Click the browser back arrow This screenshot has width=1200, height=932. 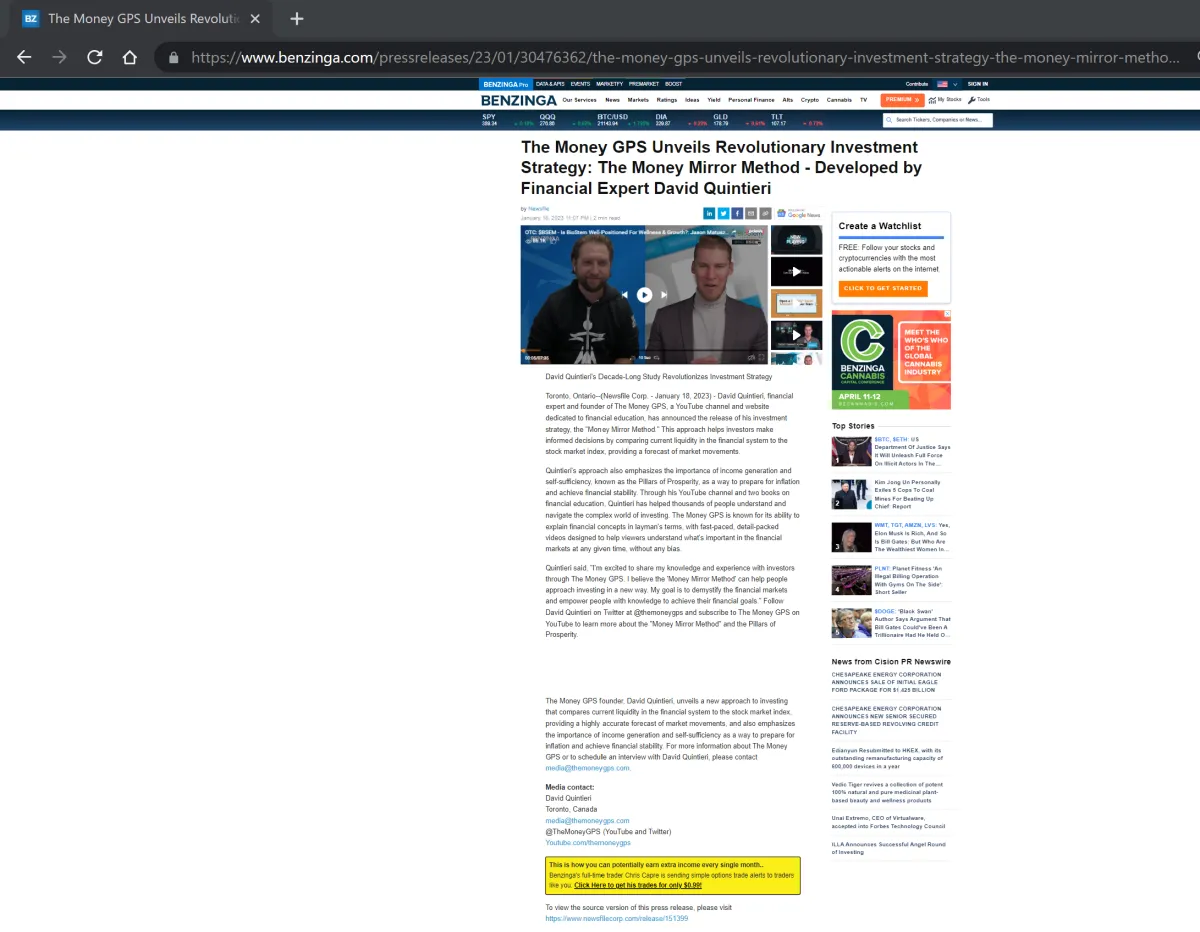click(24, 57)
